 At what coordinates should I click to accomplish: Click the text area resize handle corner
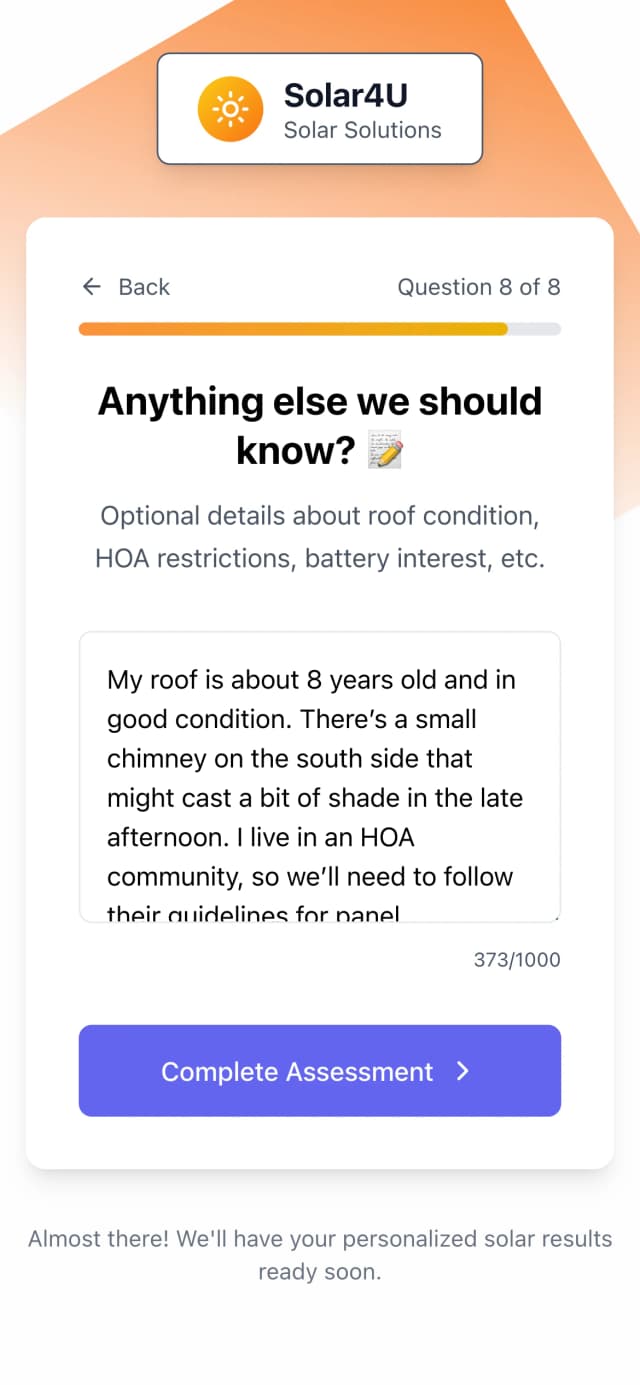click(x=555, y=916)
